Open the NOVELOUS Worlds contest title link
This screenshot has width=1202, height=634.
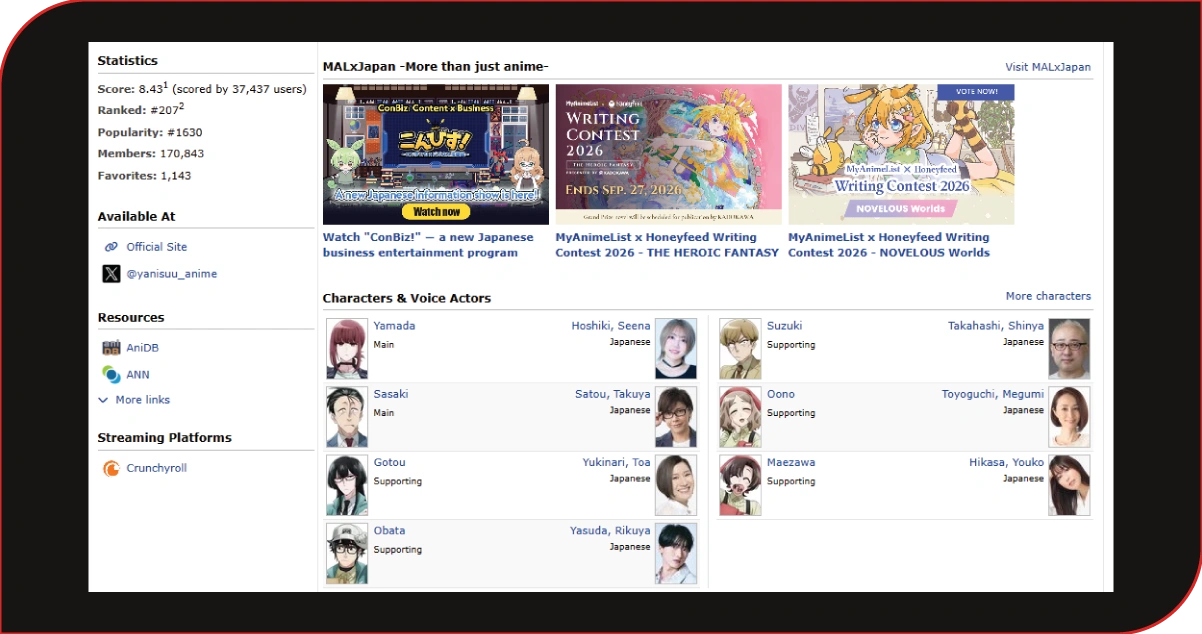pos(889,245)
